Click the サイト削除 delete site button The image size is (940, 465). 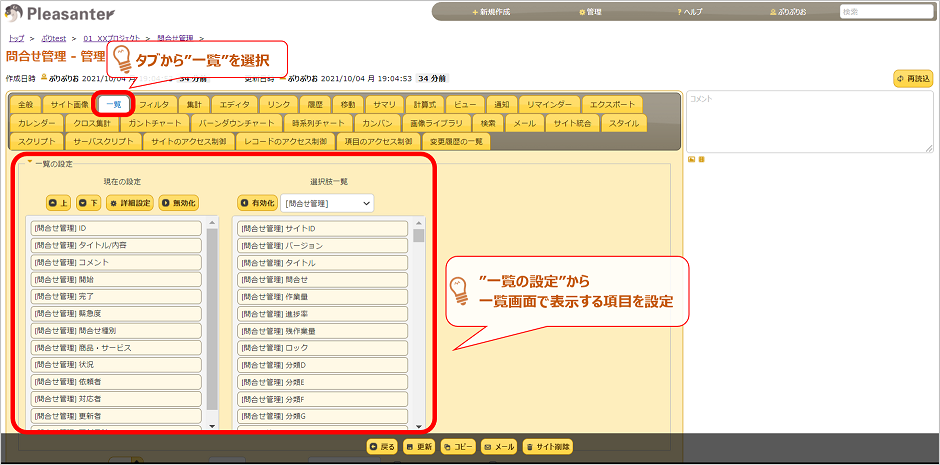pyautogui.click(x=548, y=446)
